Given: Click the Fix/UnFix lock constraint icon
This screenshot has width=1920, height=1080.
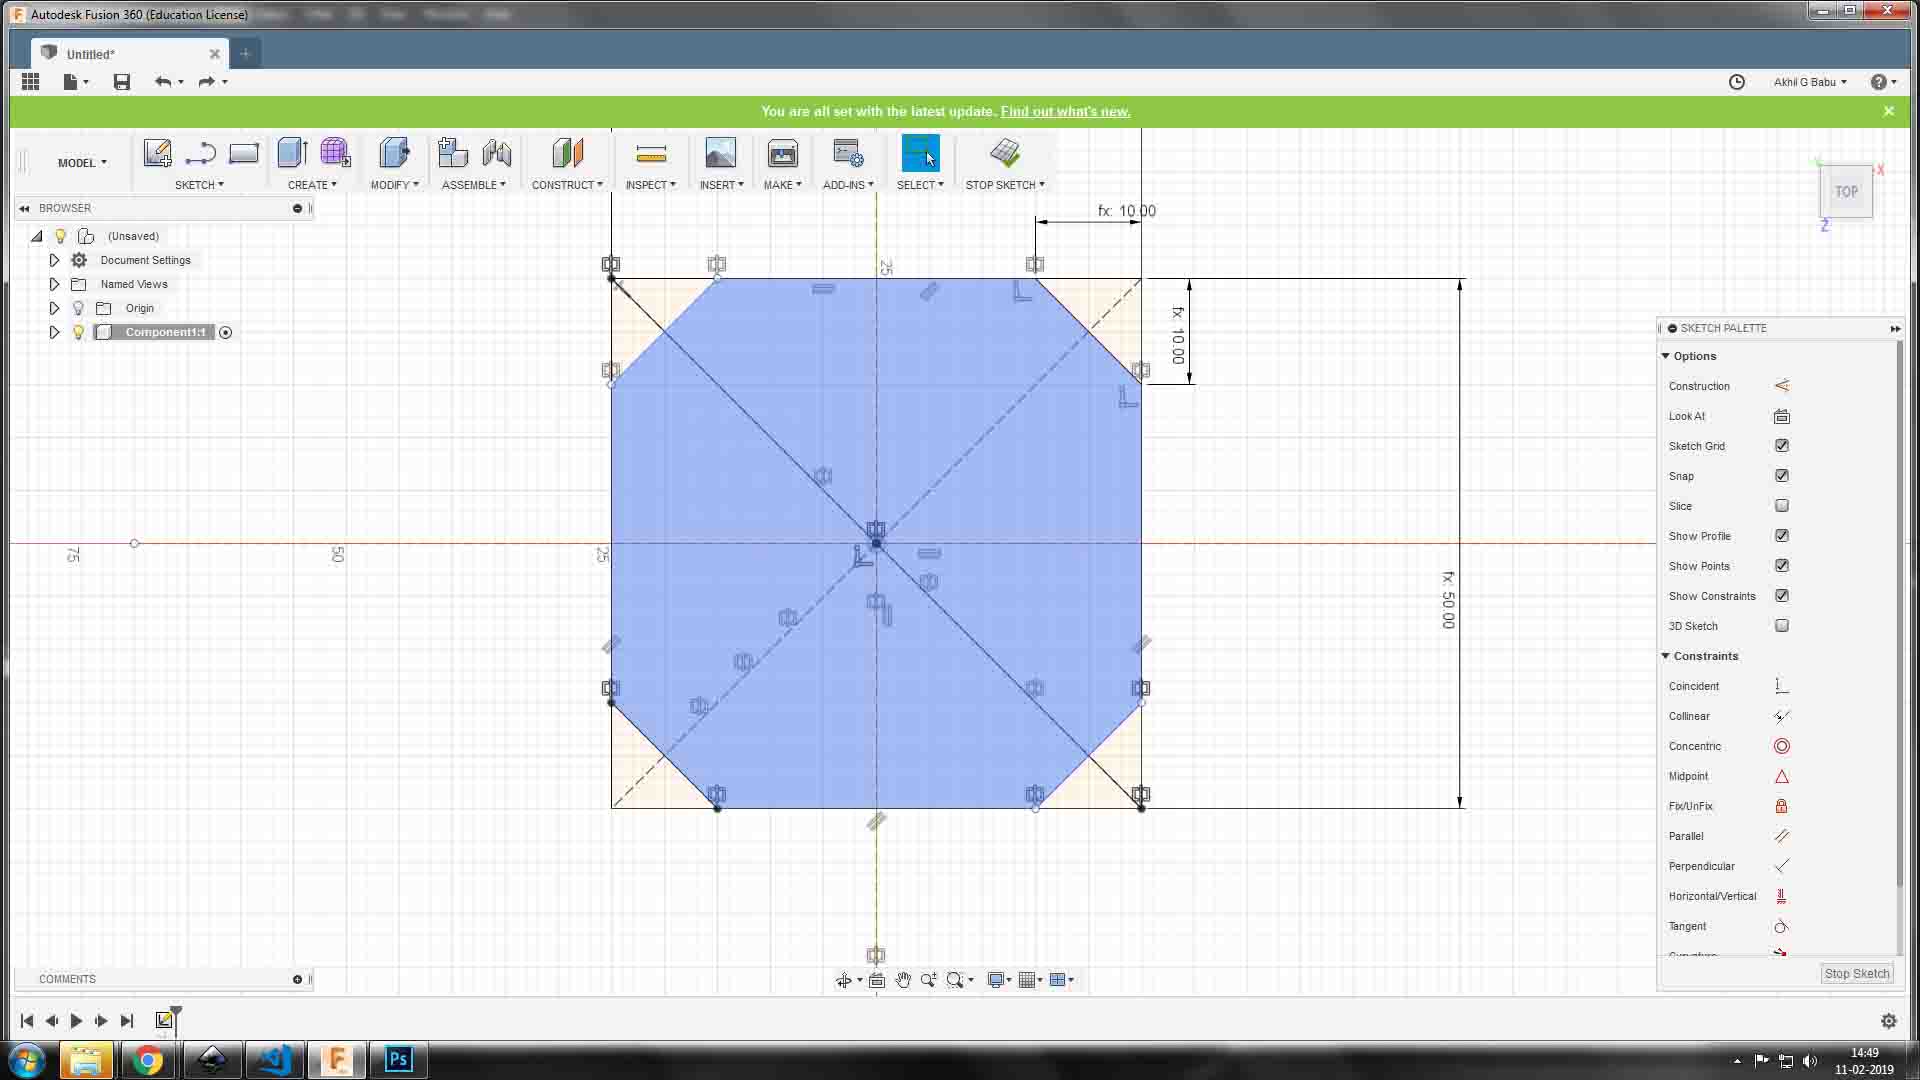Looking at the screenshot, I should (x=1781, y=806).
